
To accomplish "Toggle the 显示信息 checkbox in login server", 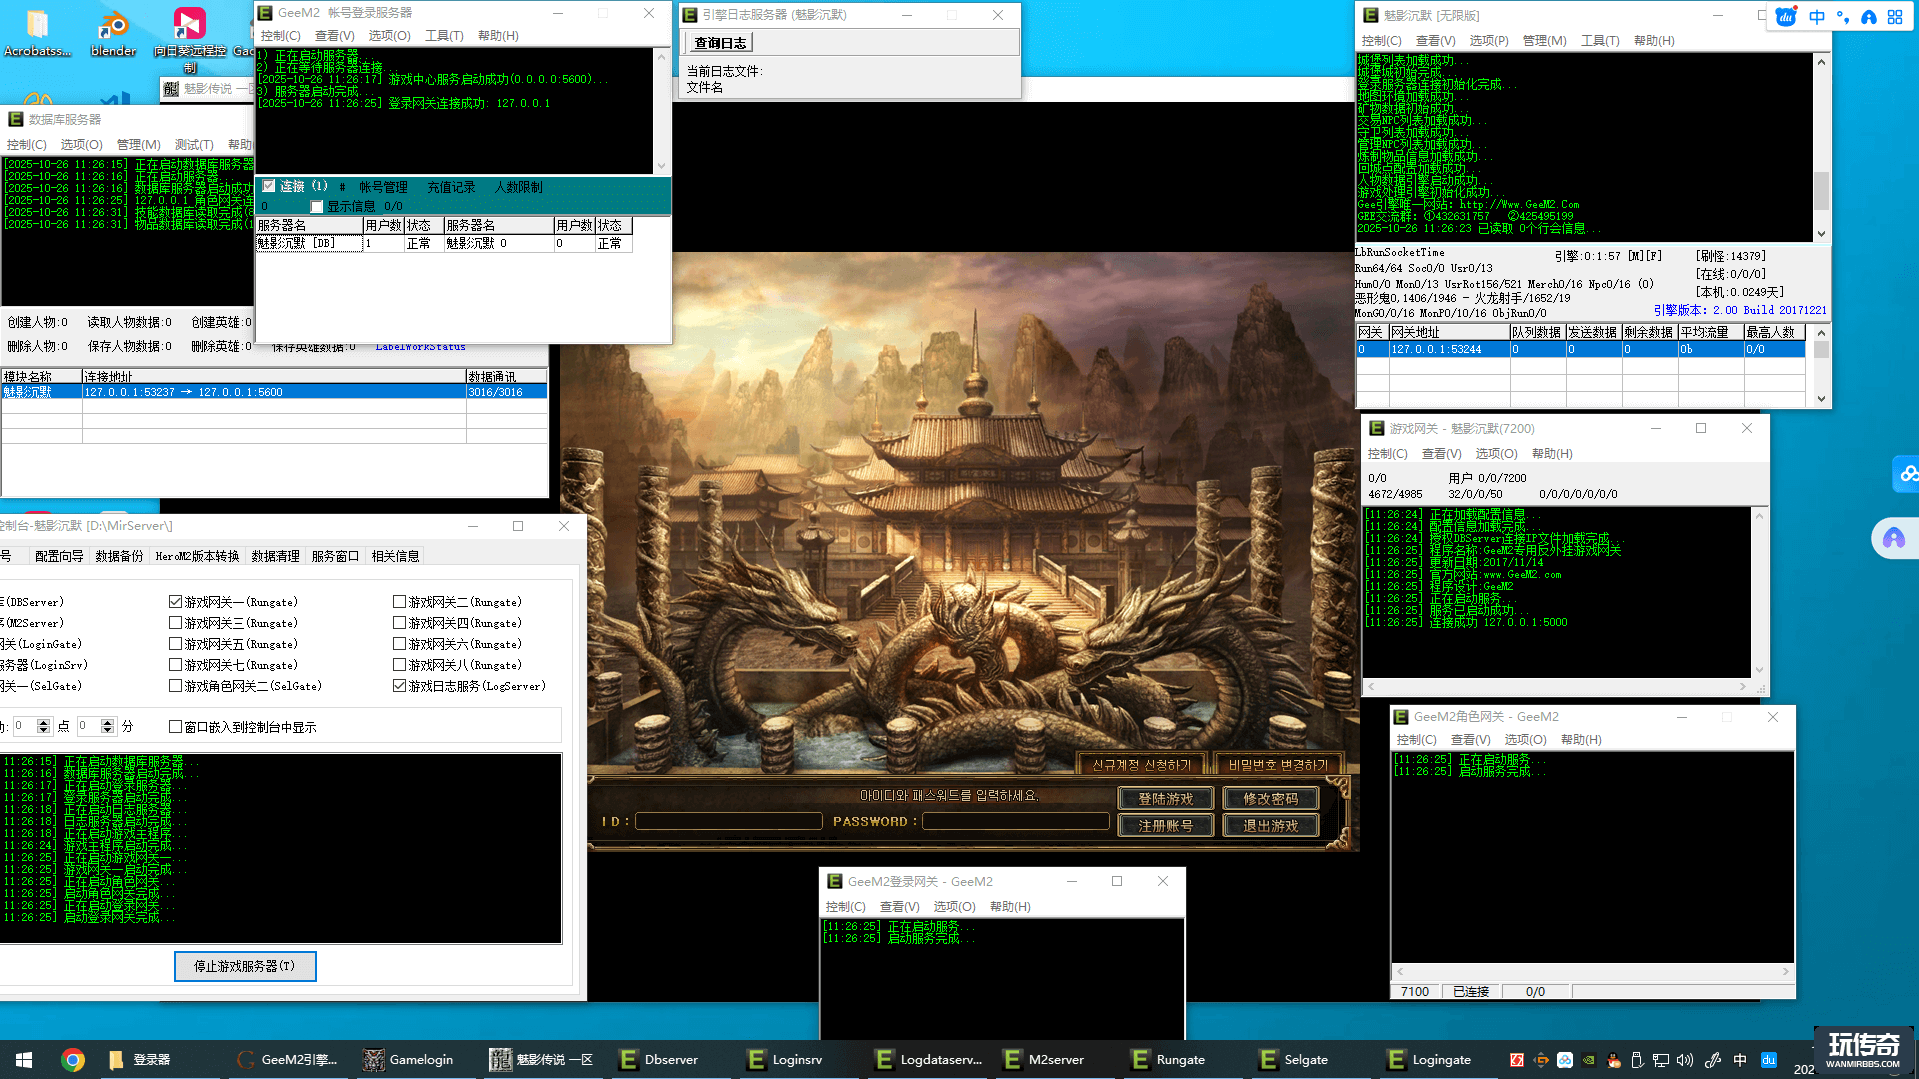I will coord(317,207).
